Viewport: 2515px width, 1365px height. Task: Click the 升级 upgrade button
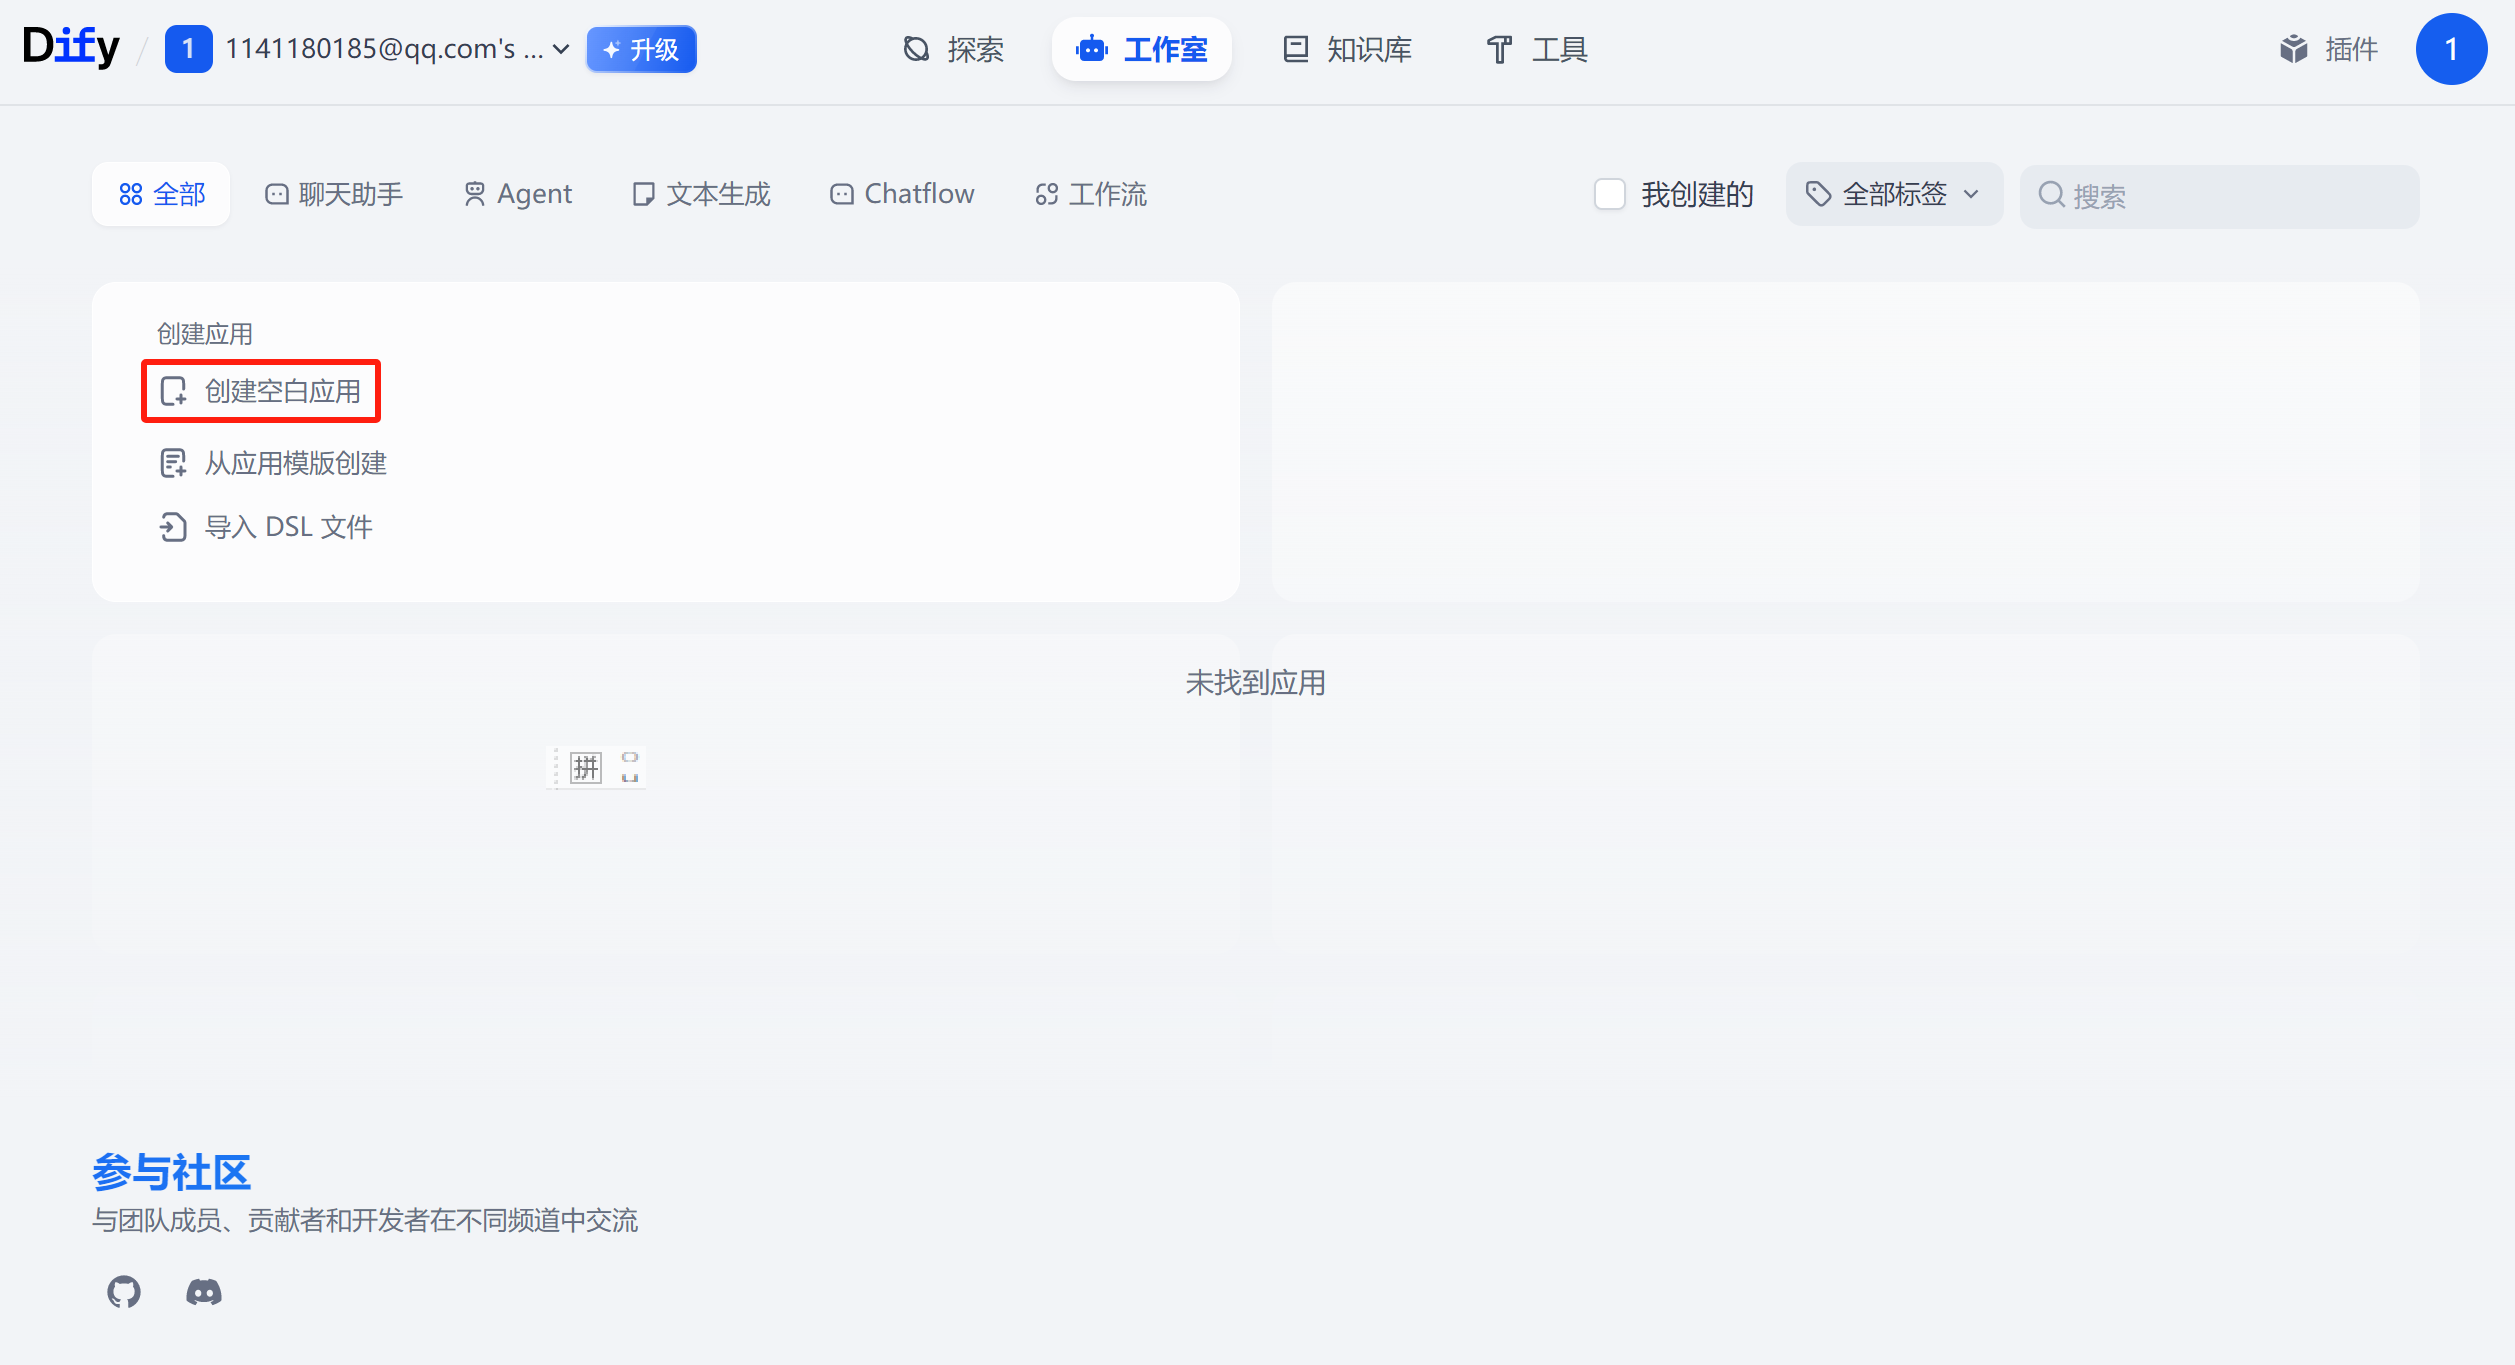[x=641, y=49]
